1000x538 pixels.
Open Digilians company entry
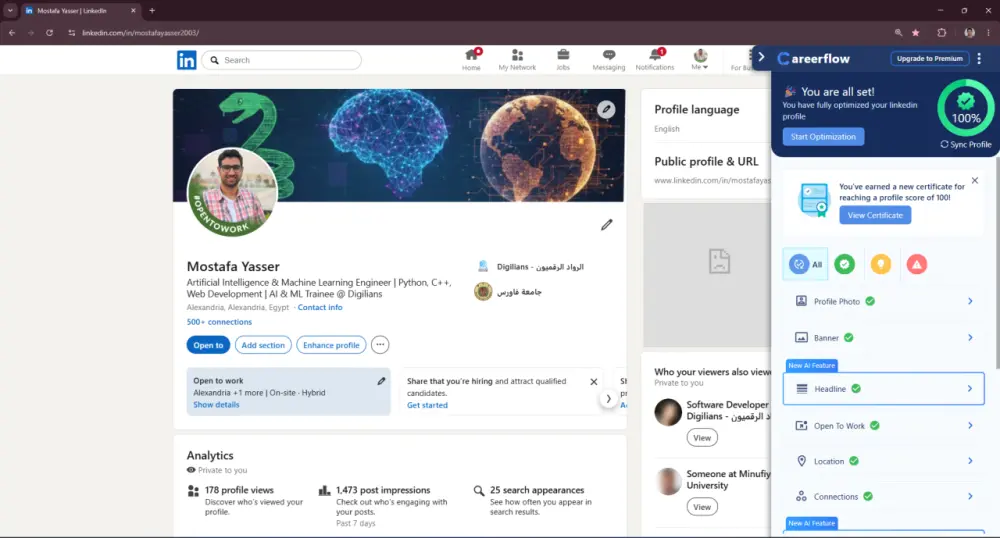[531, 266]
